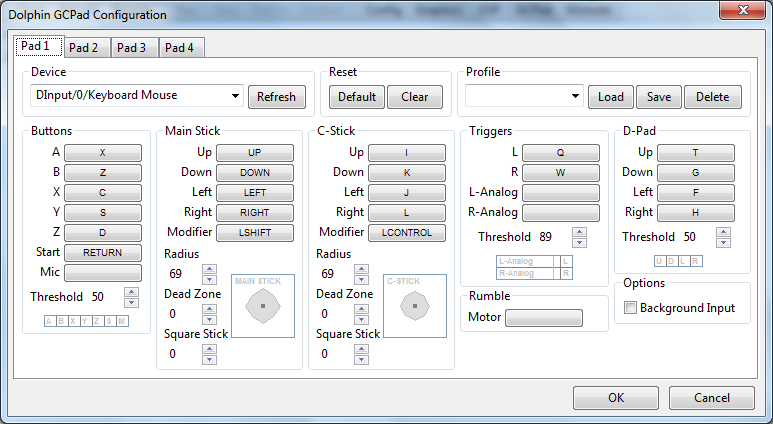Remap C-Stick Left set to J

(407, 193)
